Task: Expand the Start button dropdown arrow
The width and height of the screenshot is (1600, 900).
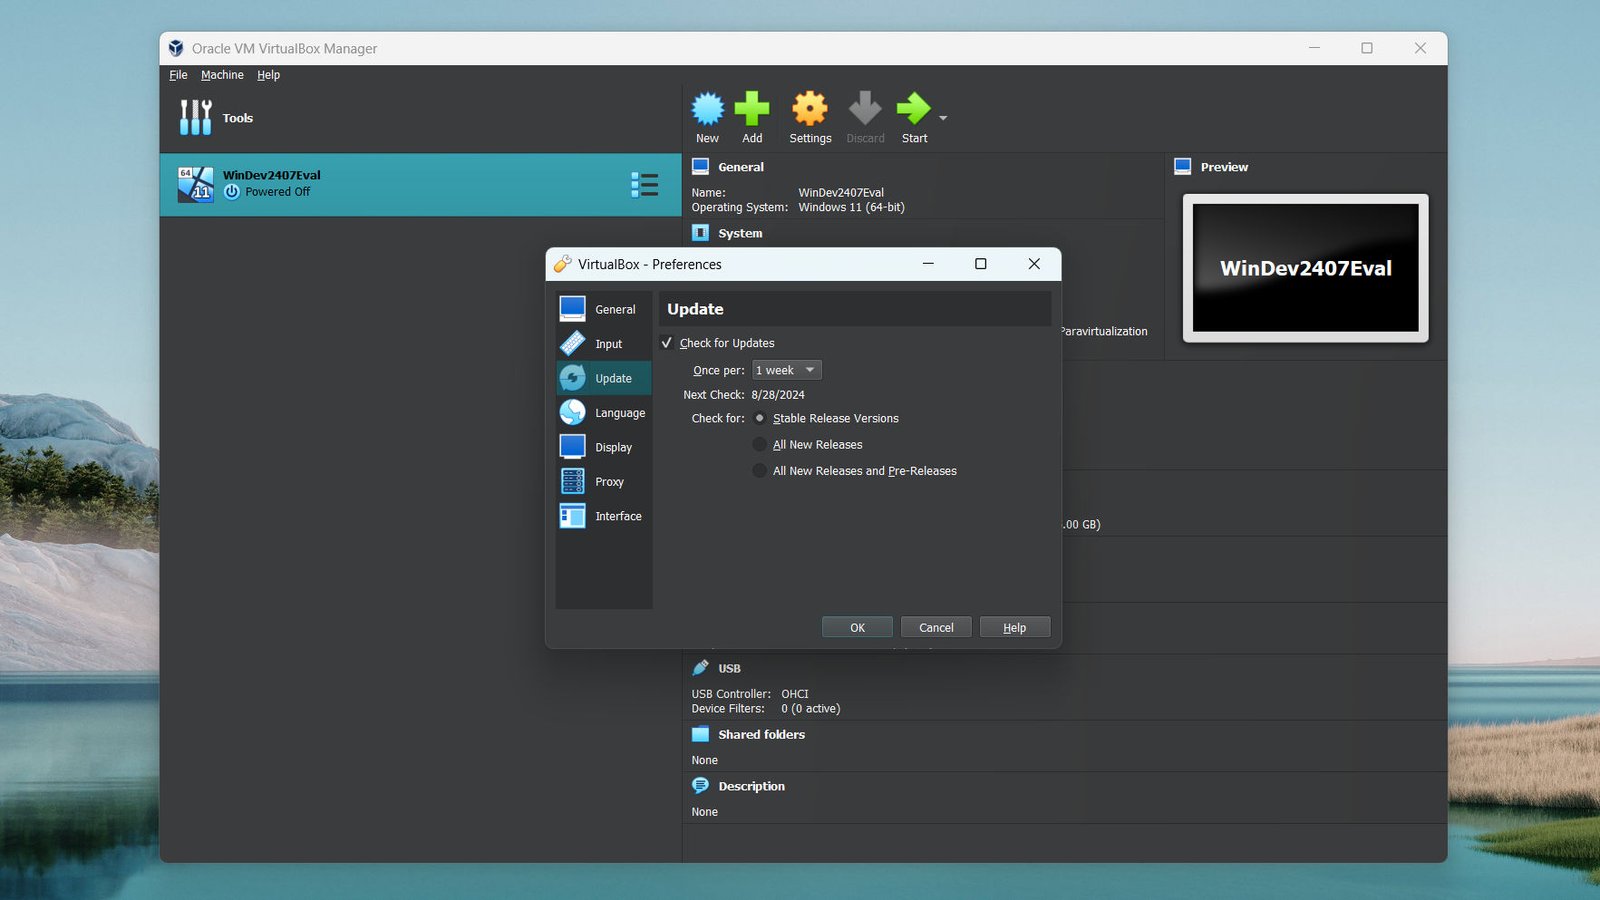Action: [942, 117]
